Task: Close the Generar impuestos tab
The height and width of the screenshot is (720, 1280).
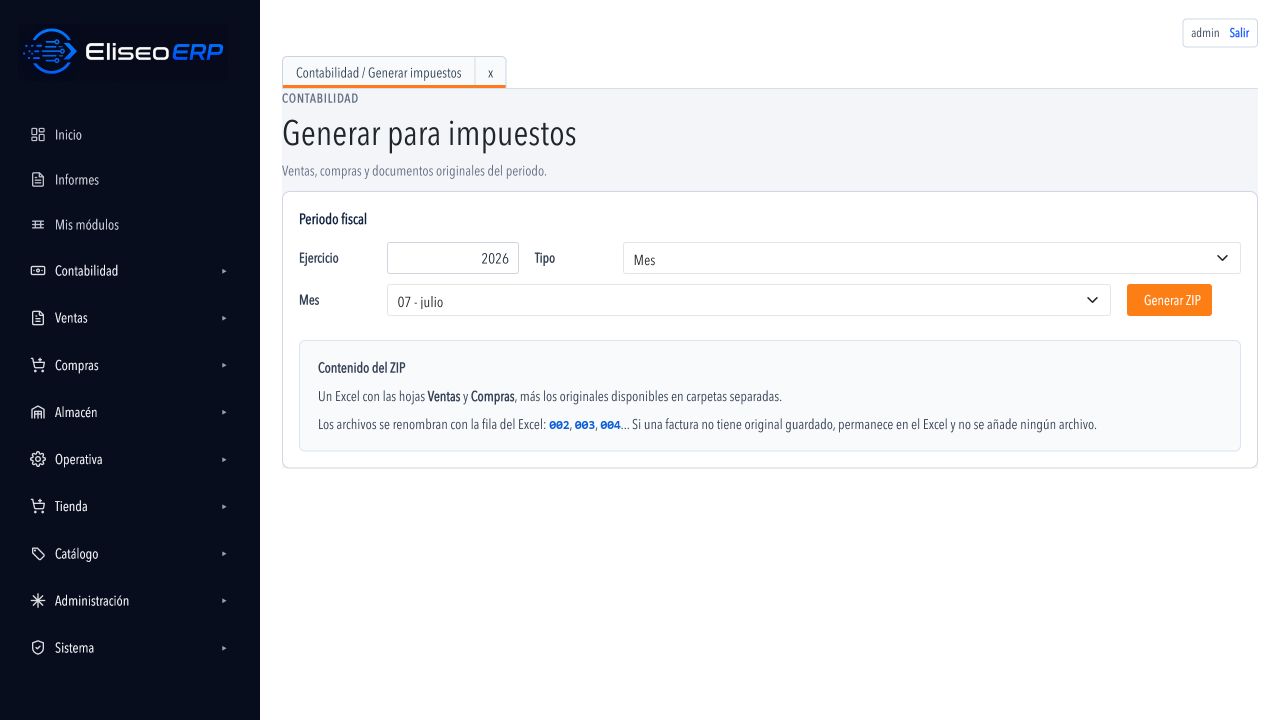Action: [490, 73]
